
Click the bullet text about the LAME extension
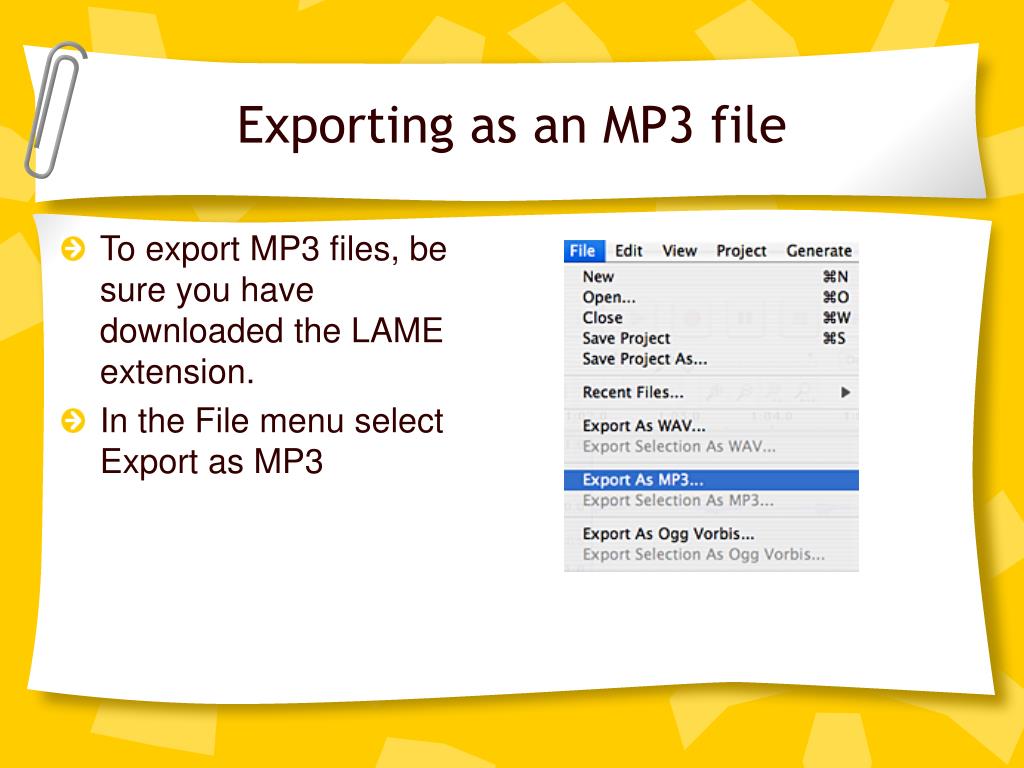coord(273,310)
